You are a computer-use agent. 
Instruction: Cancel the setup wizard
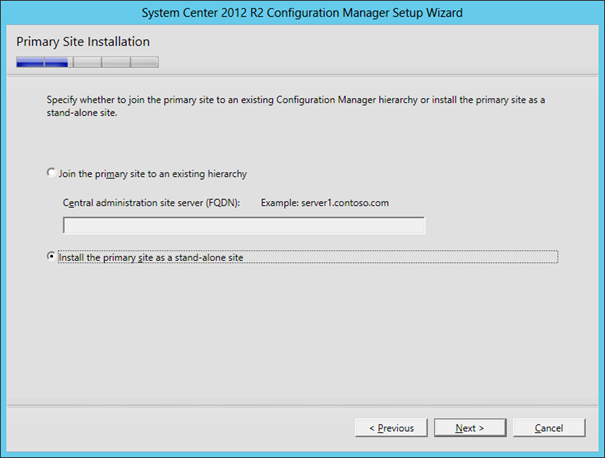[549, 428]
